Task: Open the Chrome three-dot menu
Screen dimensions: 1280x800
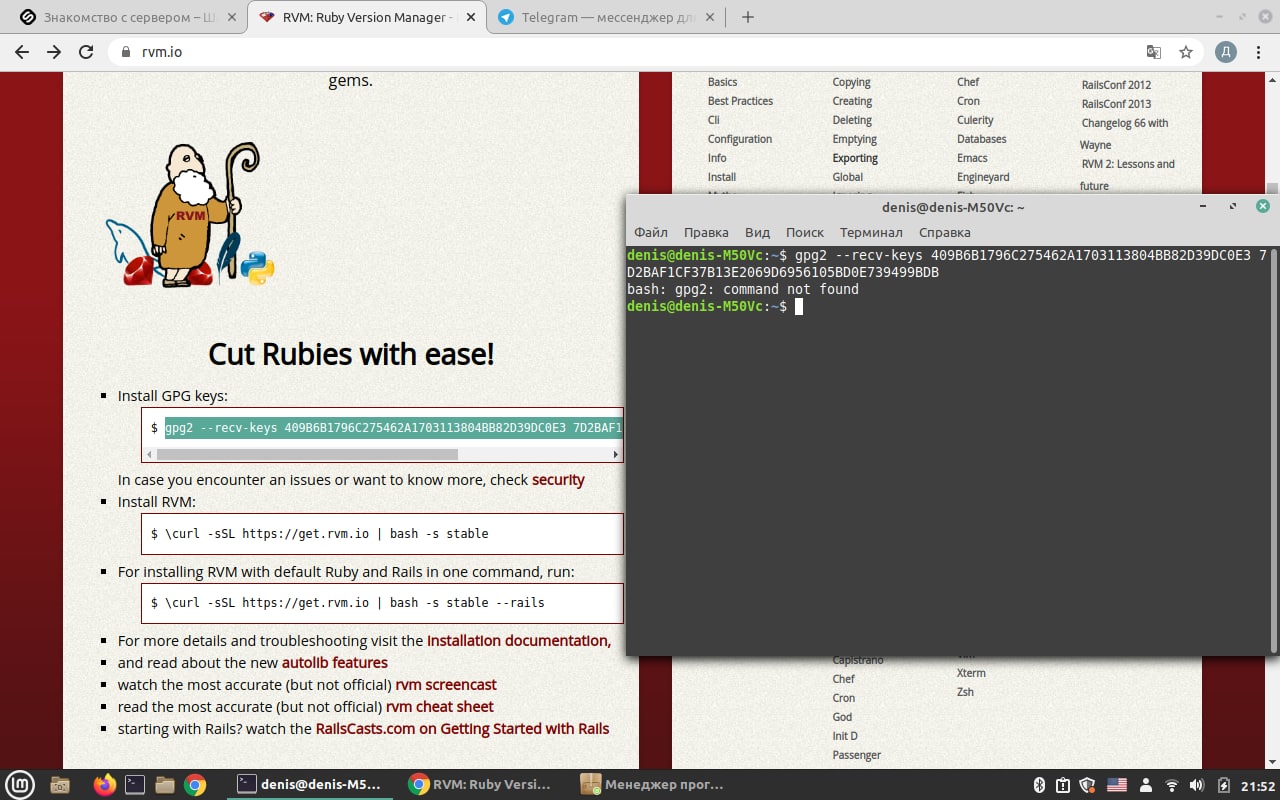Action: click(x=1258, y=52)
